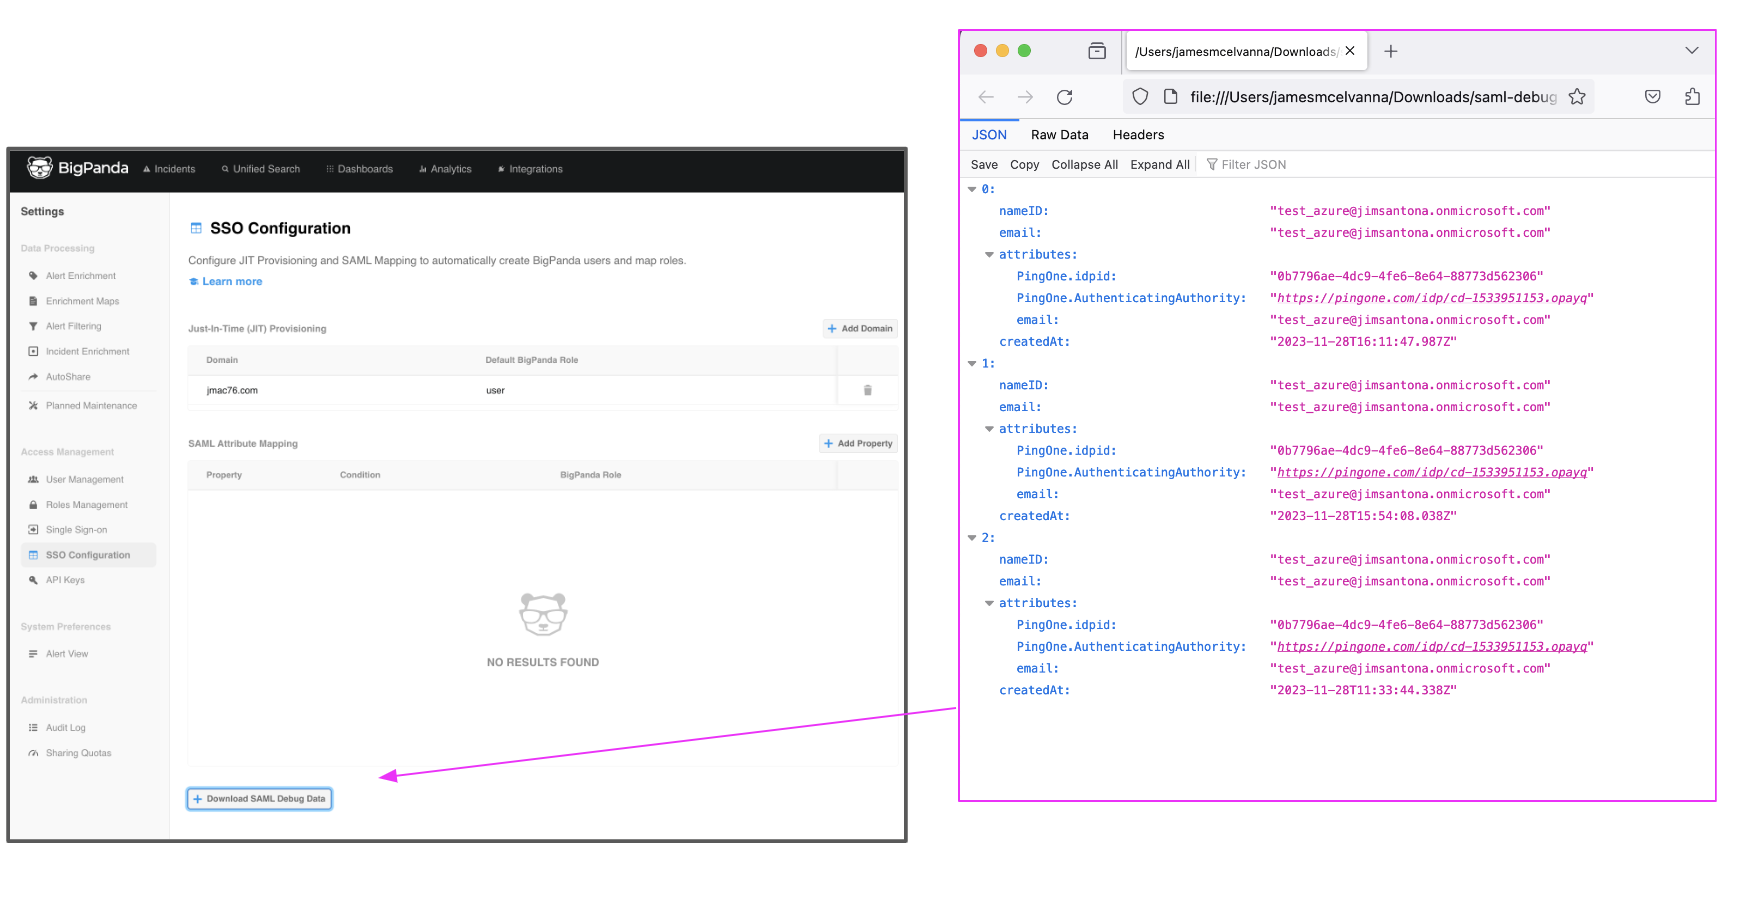Image resolution: width=1764 pixels, height=898 pixels.
Task: Click browser forward arrow
Action: pyautogui.click(x=1025, y=97)
